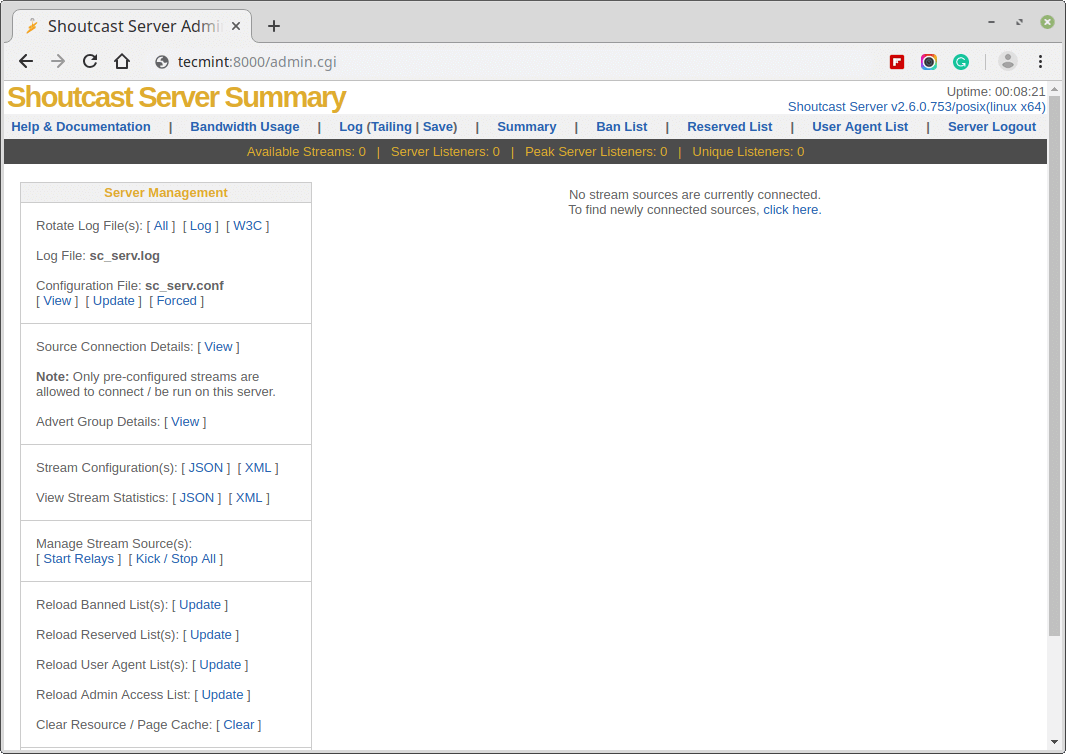View Advert Group Details
This screenshot has height=754, width=1066.
[x=185, y=422]
